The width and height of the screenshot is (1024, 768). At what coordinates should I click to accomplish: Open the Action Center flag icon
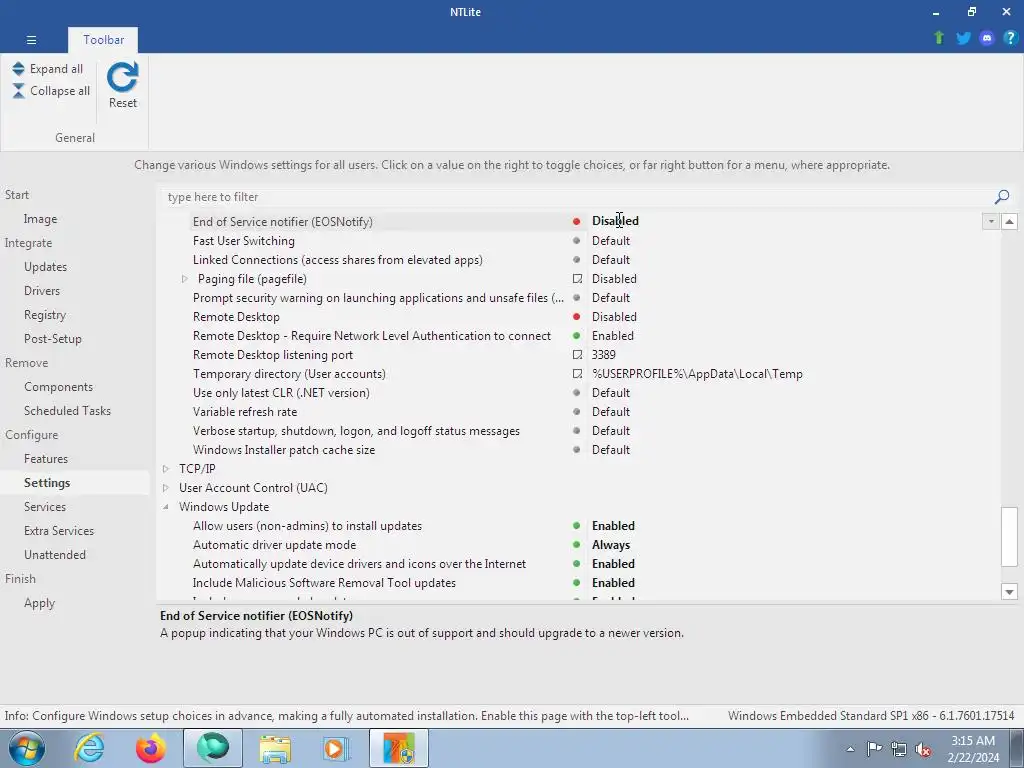pyautogui.click(x=874, y=748)
